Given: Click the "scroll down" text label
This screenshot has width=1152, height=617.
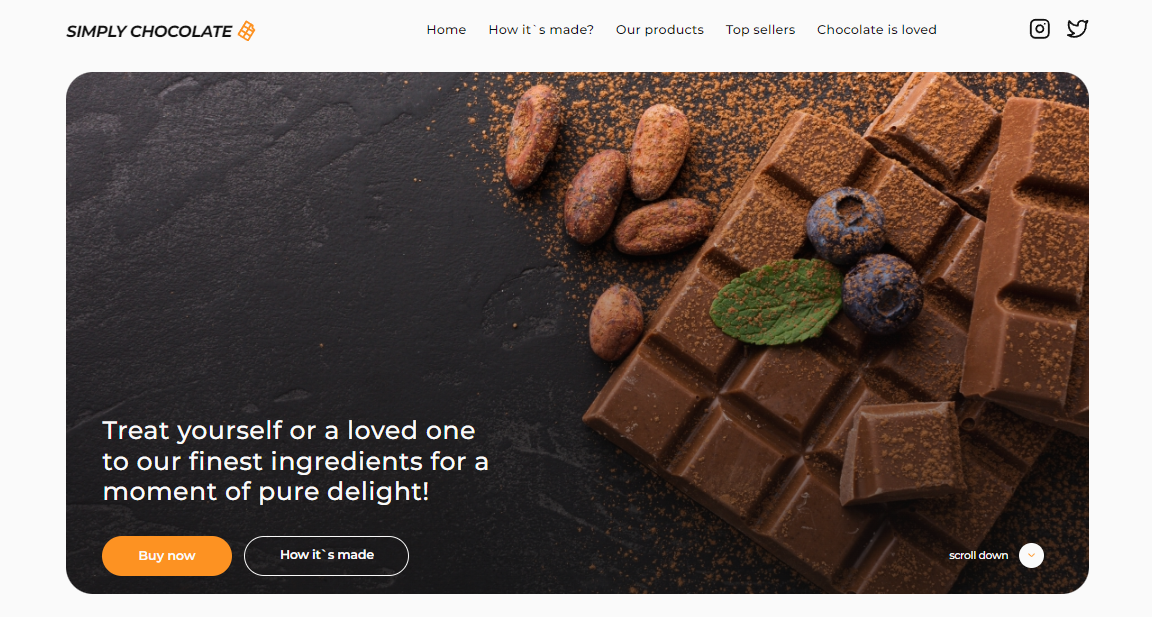Looking at the screenshot, I should (x=978, y=555).
